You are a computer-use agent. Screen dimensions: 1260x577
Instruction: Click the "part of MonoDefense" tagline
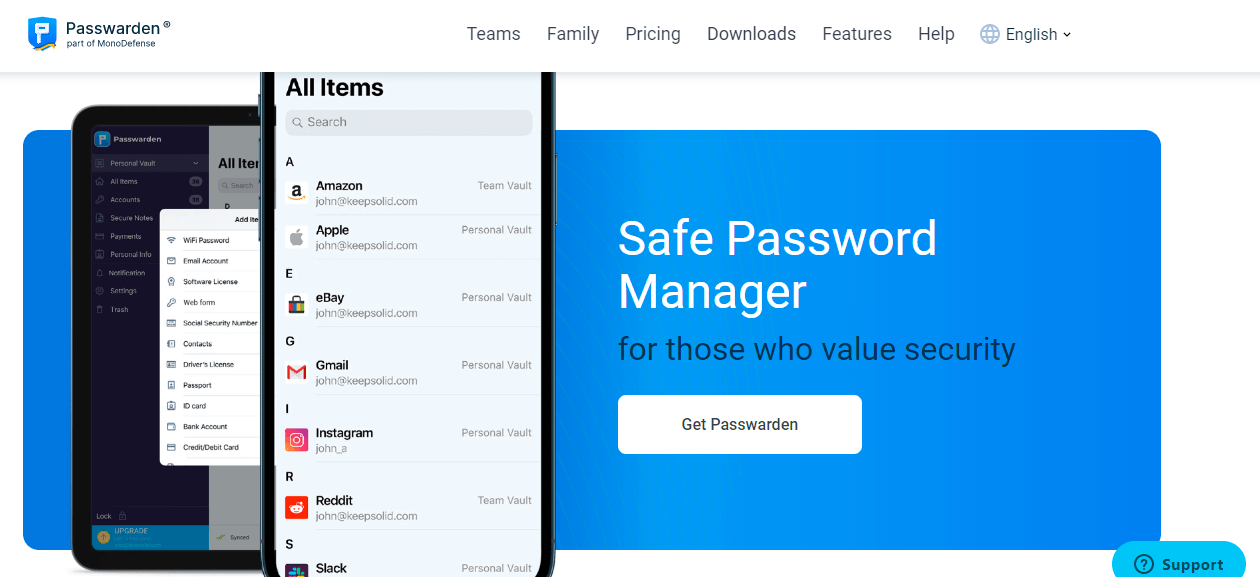point(111,43)
